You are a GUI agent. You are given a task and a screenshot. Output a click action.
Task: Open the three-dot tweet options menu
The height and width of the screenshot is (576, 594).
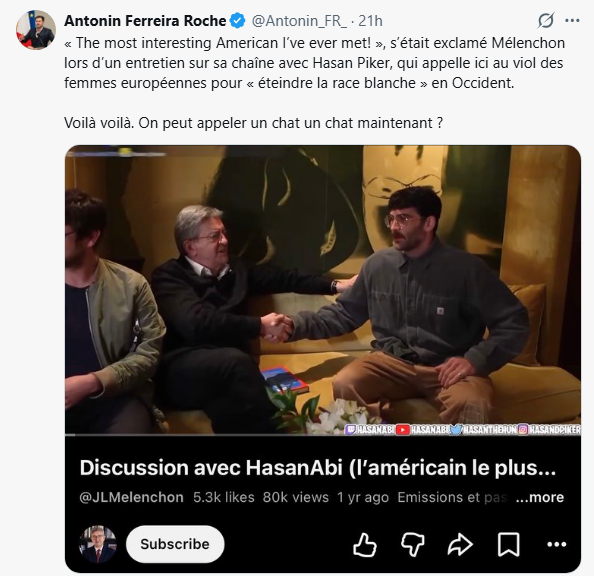(x=572, y=20)
